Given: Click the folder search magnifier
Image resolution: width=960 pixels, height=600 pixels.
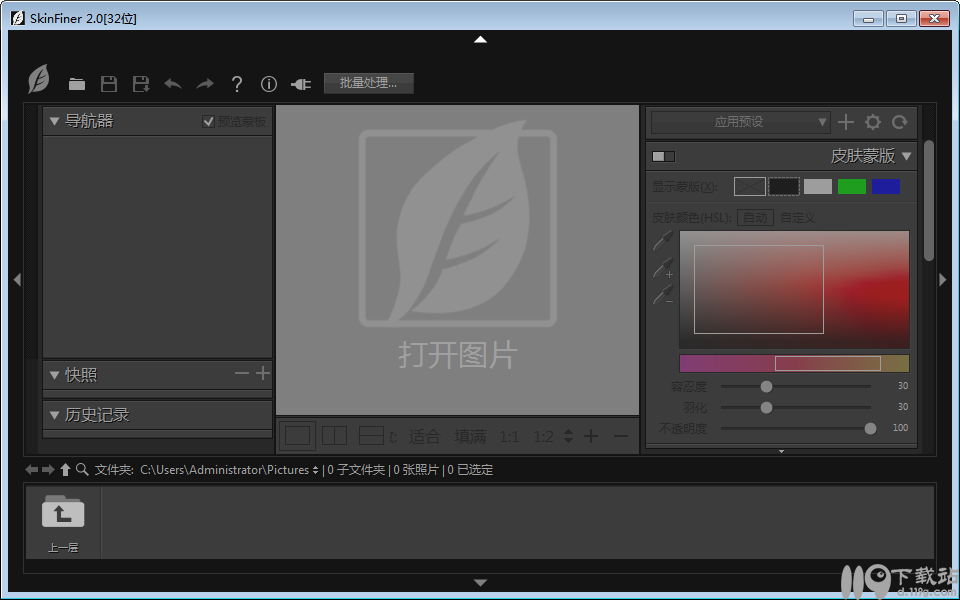Looking at the screenshot, I should point(82,470).
